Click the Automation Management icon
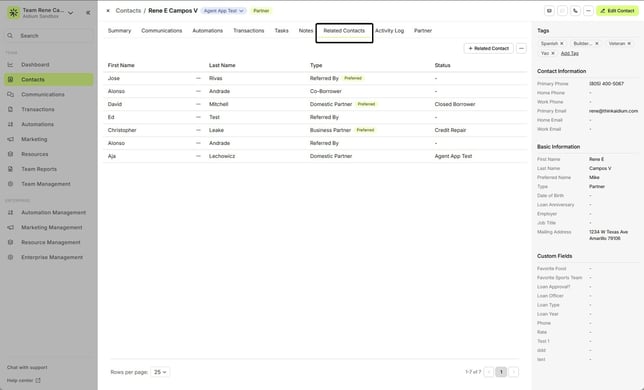The height and width of the screenshot is (390, 644). (x=10, y=212)
